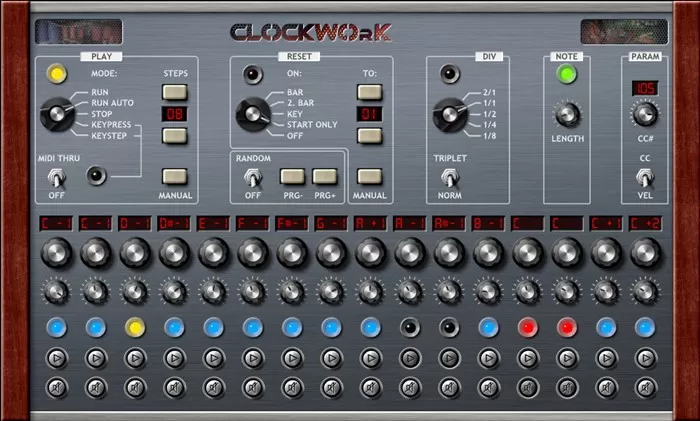Click the blue step LED under D#-1
This screenshot has width=700, height=421.
[175, 328]
